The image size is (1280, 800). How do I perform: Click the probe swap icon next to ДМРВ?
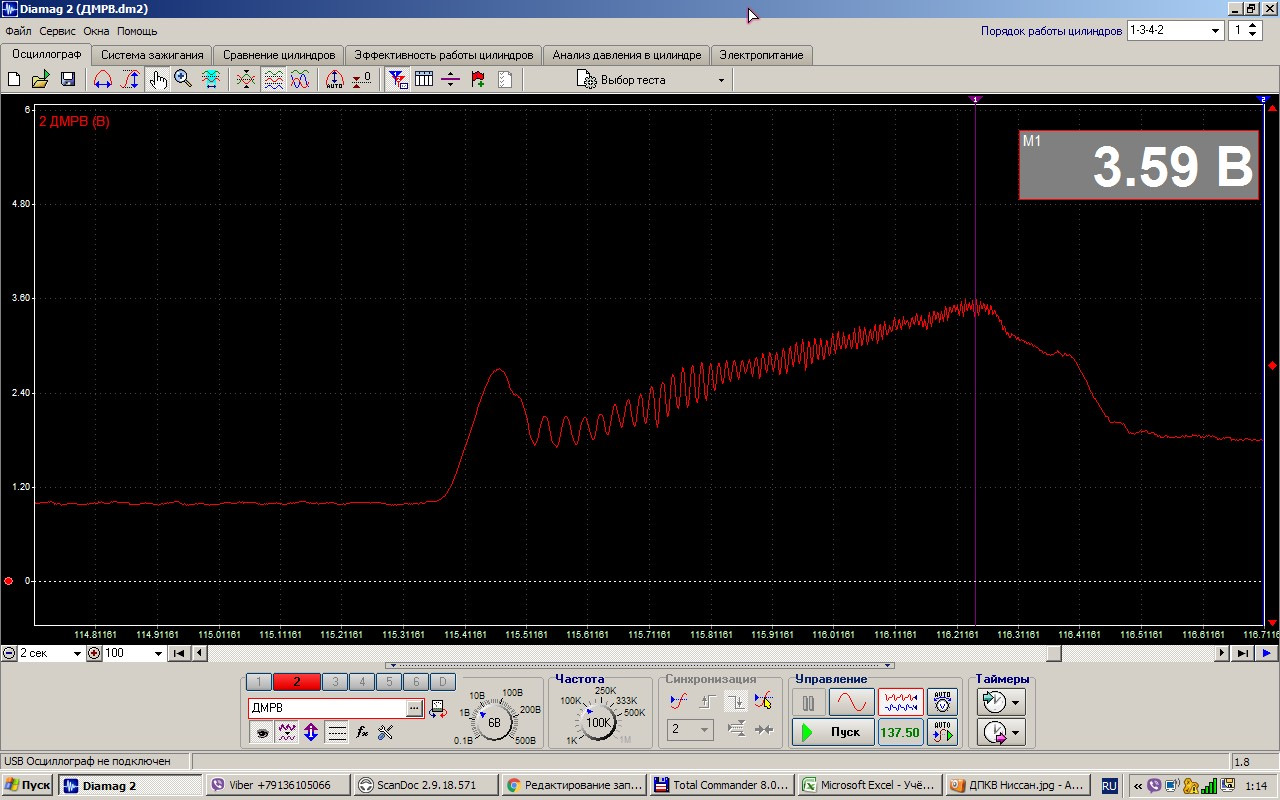pos(438,709)
